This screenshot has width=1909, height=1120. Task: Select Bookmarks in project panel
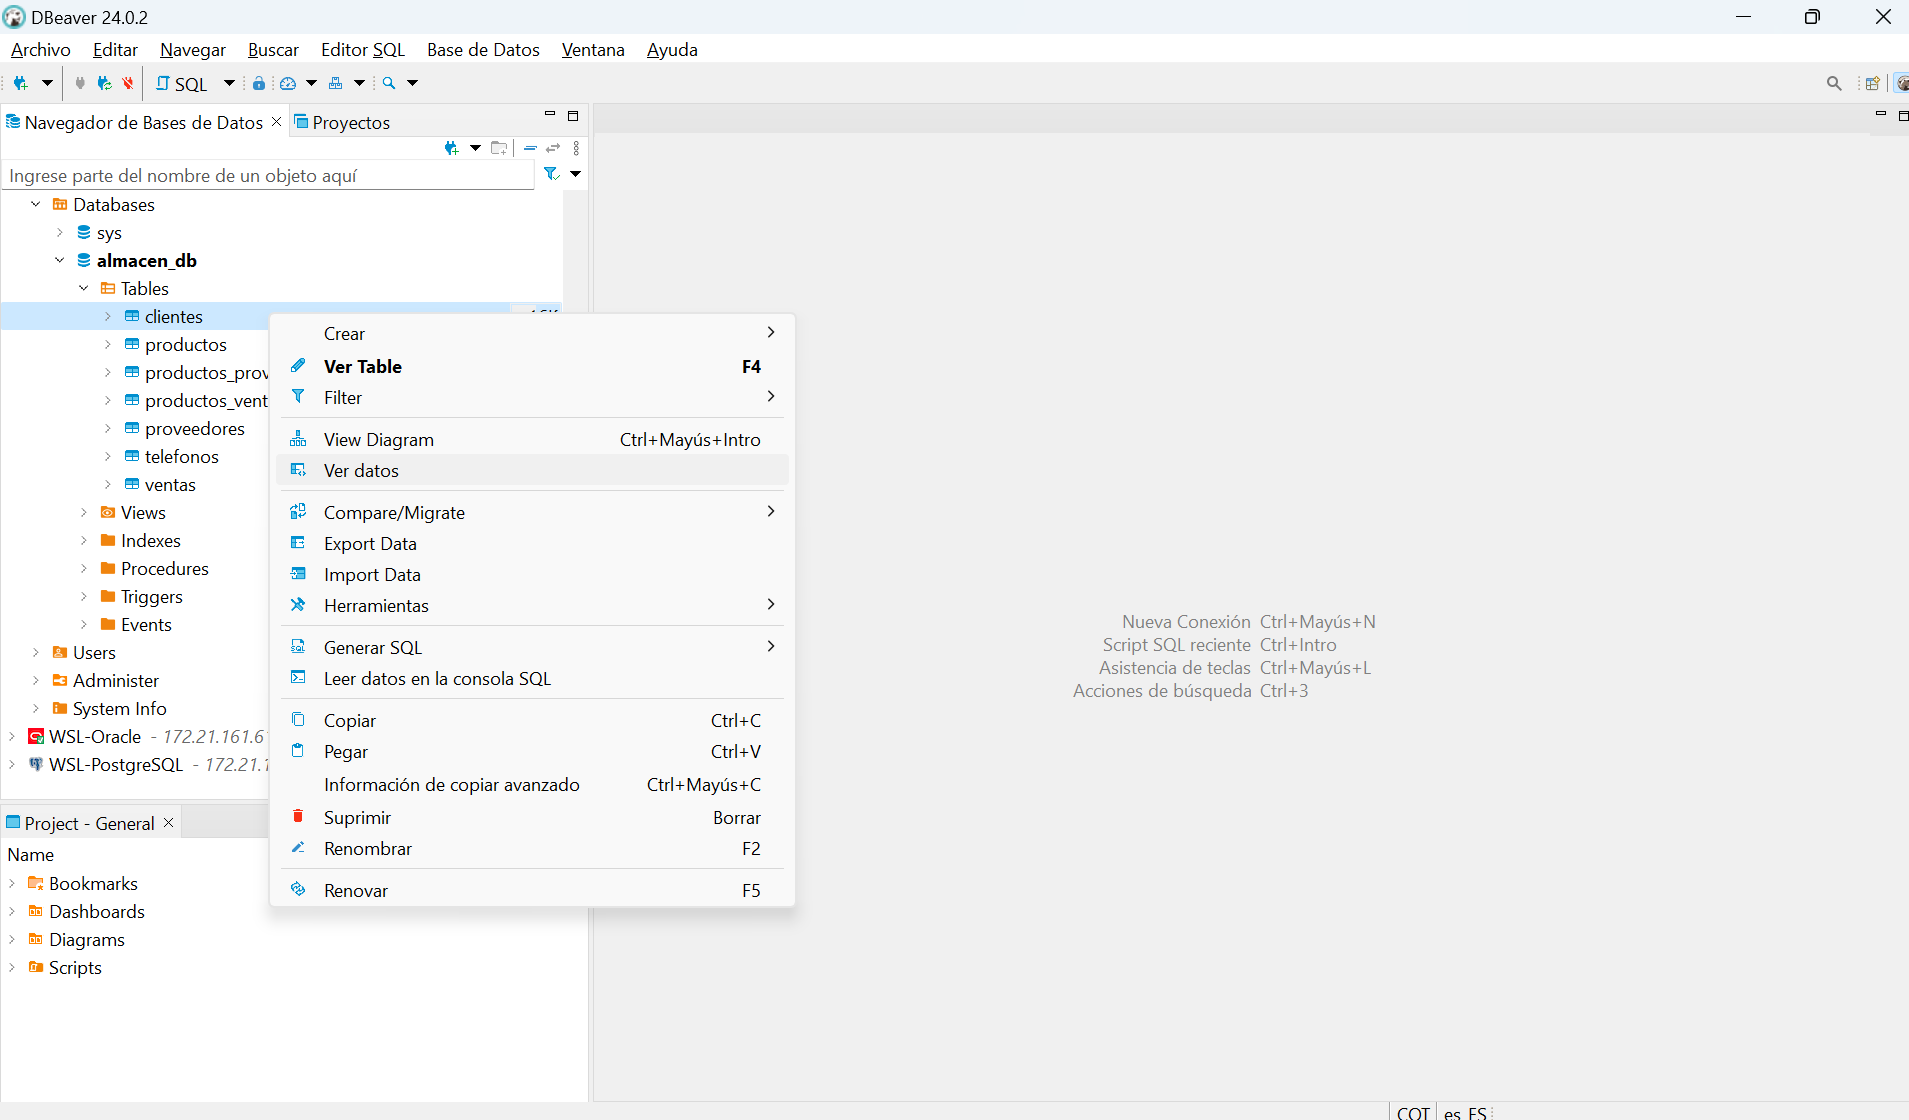pyautogui.click(x=93, y=883)
